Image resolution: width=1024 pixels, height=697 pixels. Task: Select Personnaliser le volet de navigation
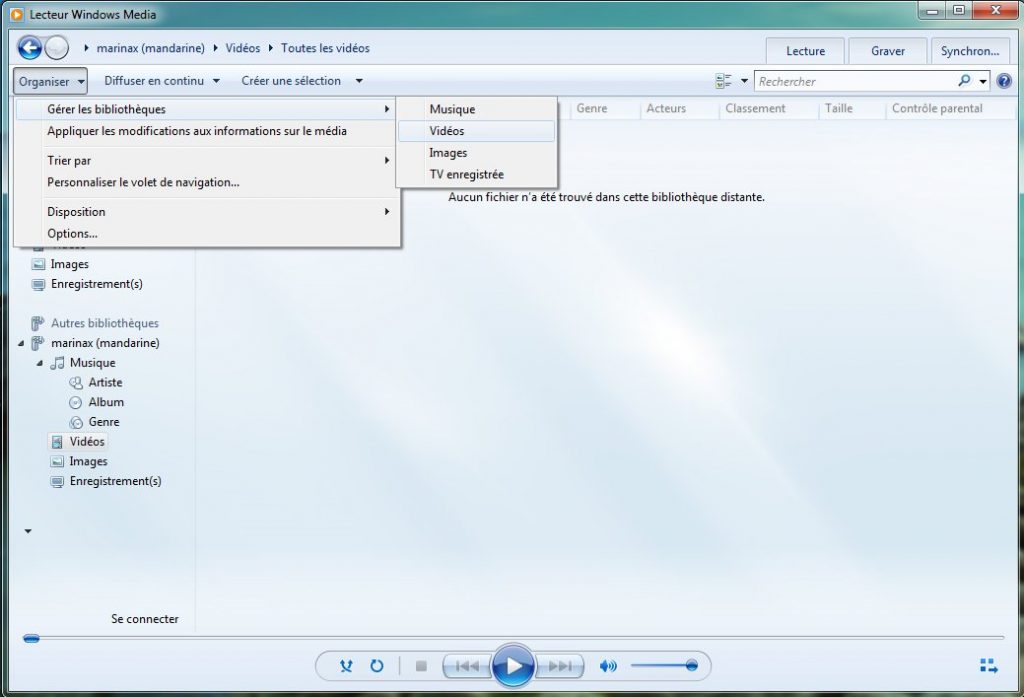coord(204,182)
